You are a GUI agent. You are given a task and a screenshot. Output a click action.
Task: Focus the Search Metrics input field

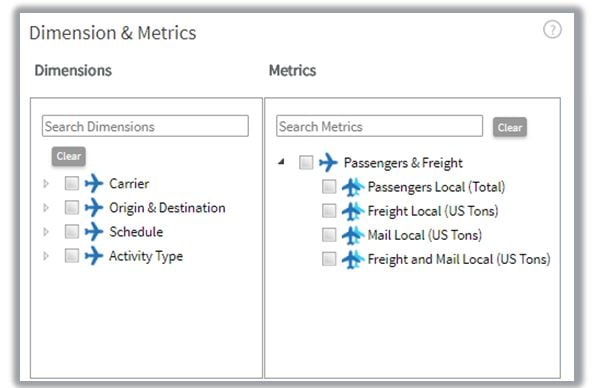(379, 126)
